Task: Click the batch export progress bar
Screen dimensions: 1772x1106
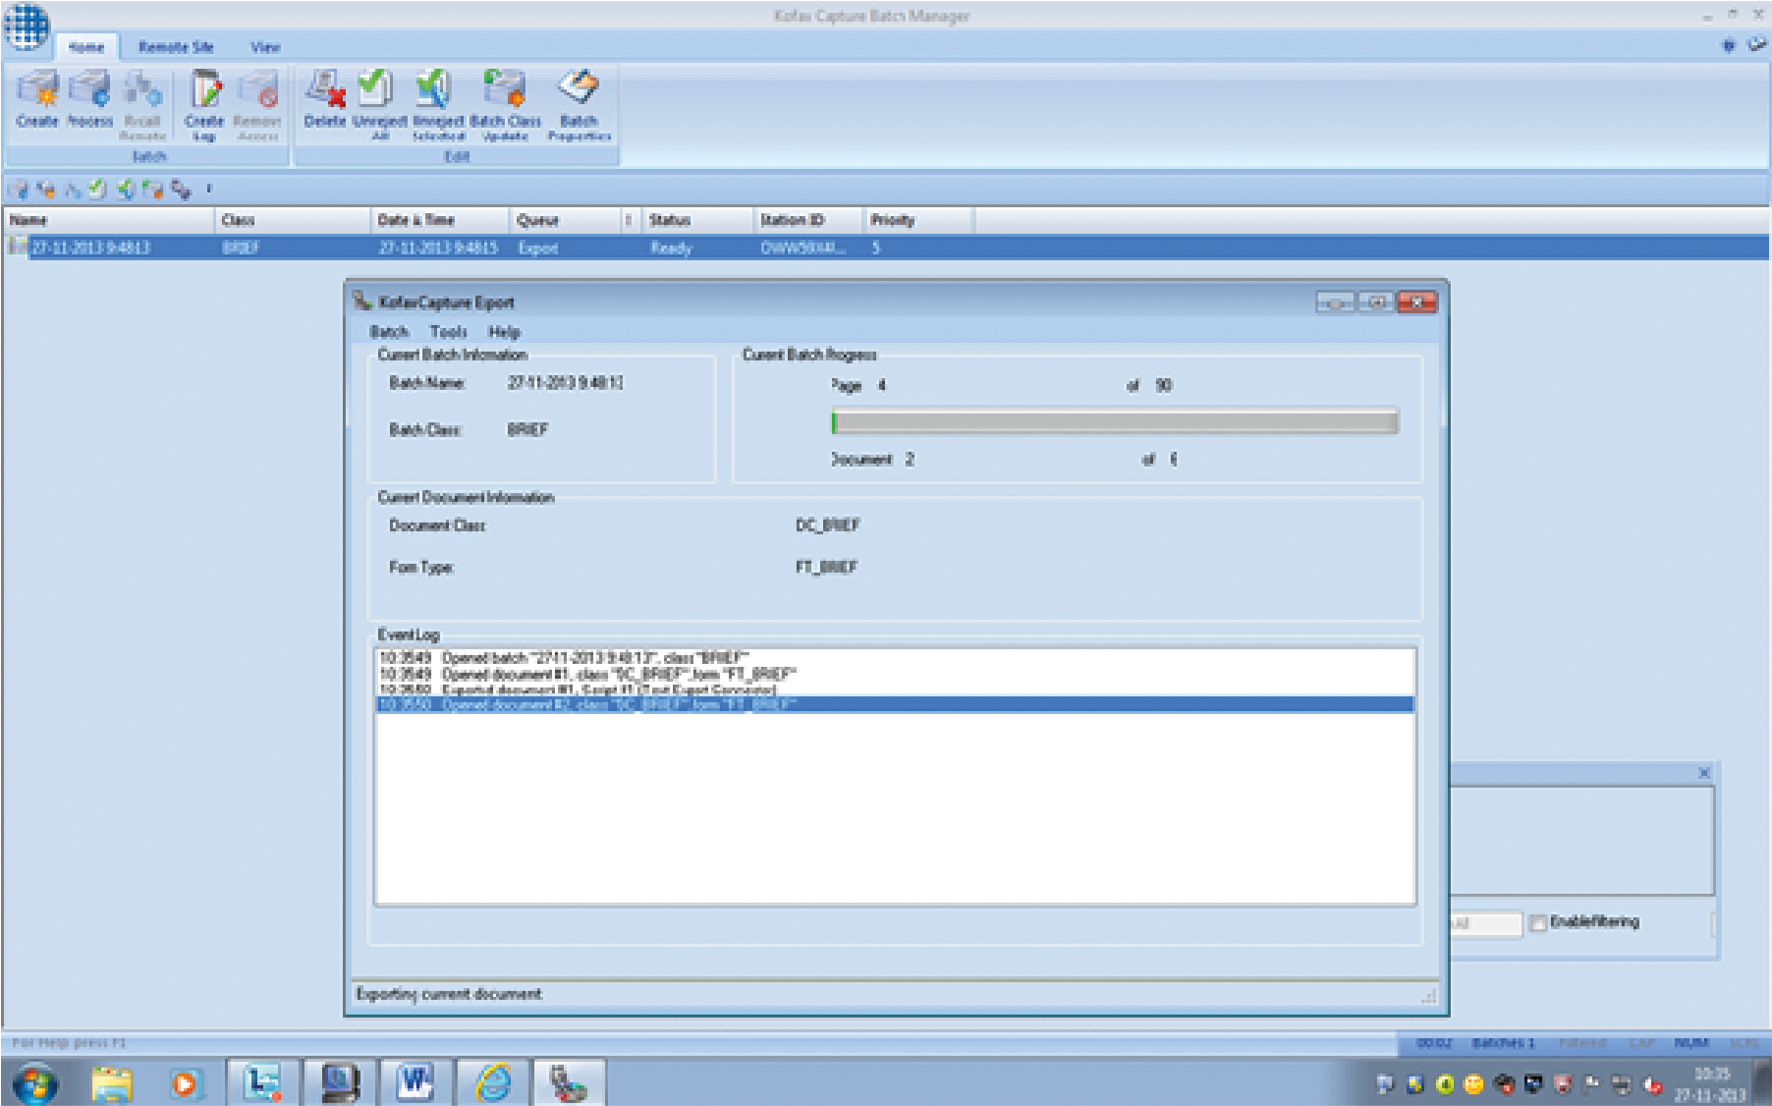Action: [1114, 423]
